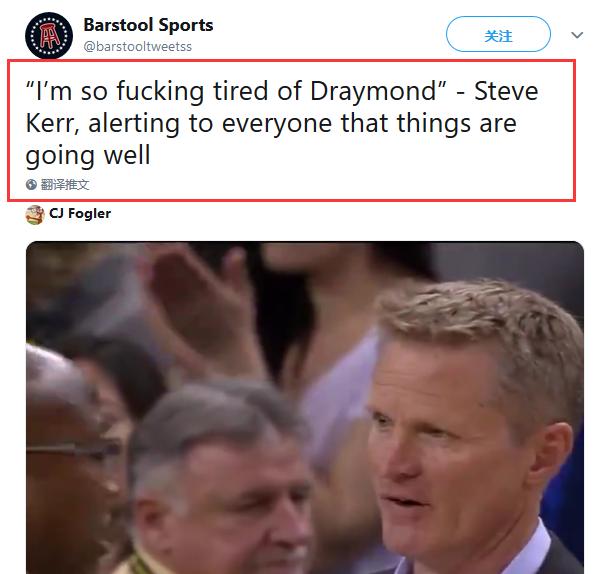Translate the tweet via 翻译推文
This screenshot has width=615, height=574.
(65, 184)
